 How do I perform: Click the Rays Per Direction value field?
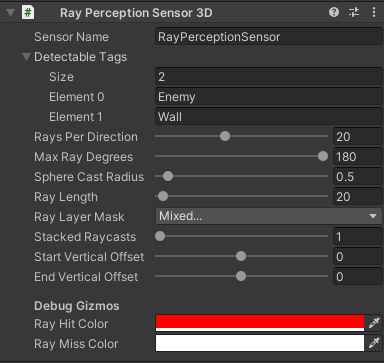(358, 137)
